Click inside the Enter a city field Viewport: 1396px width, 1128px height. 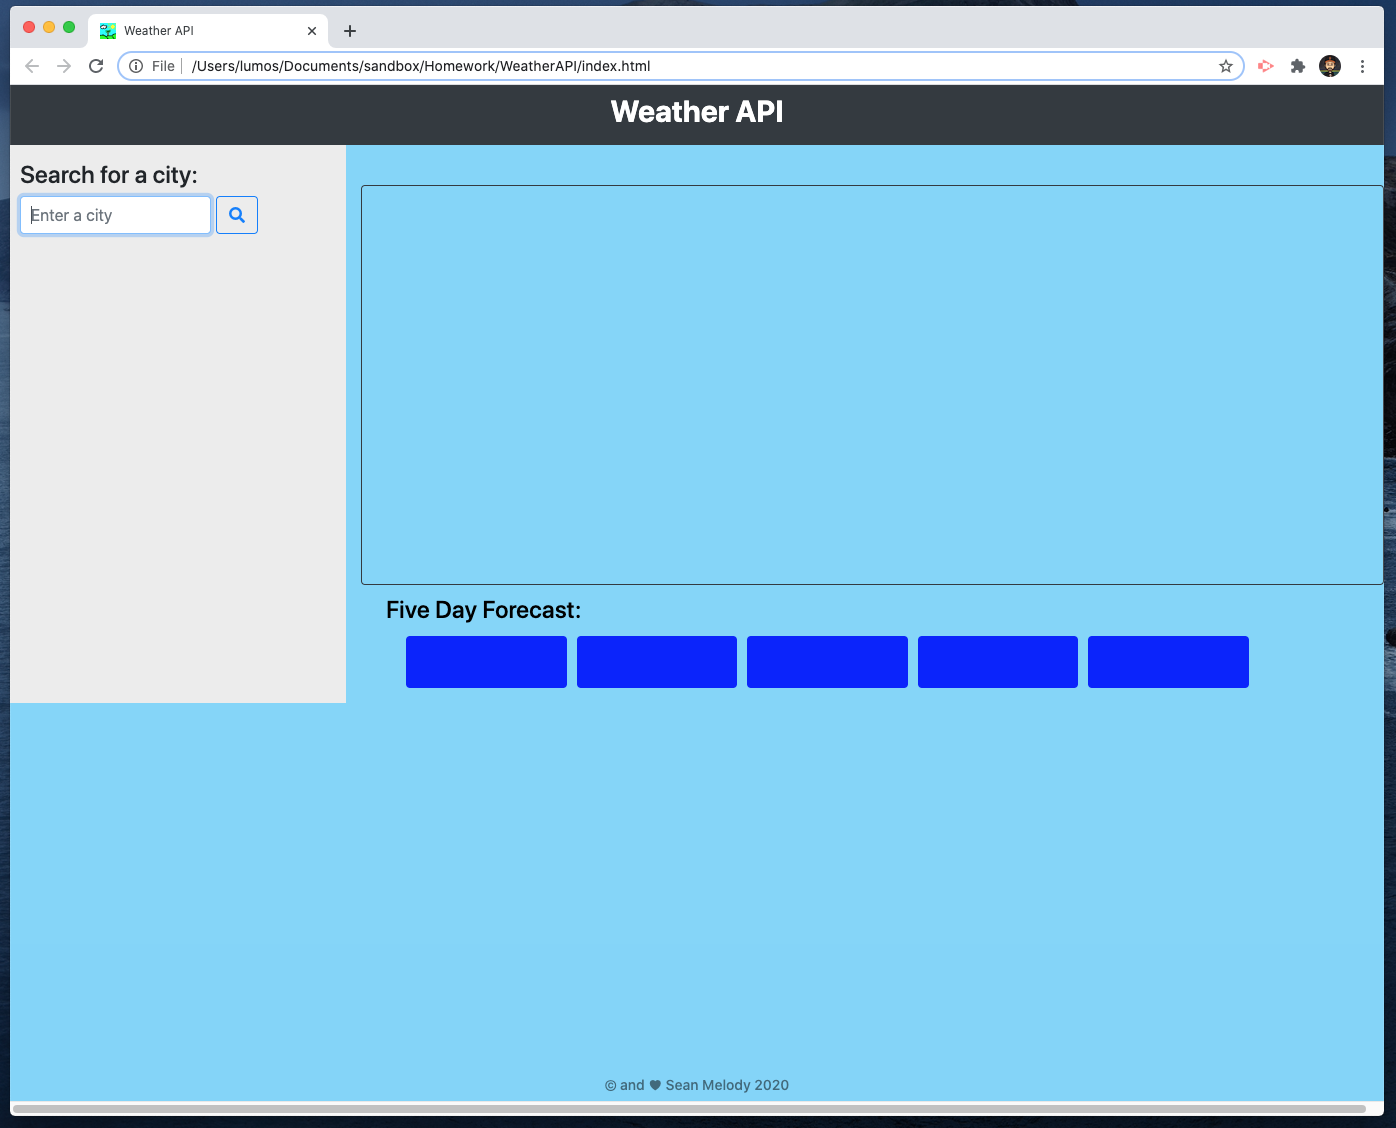(114, 215)
